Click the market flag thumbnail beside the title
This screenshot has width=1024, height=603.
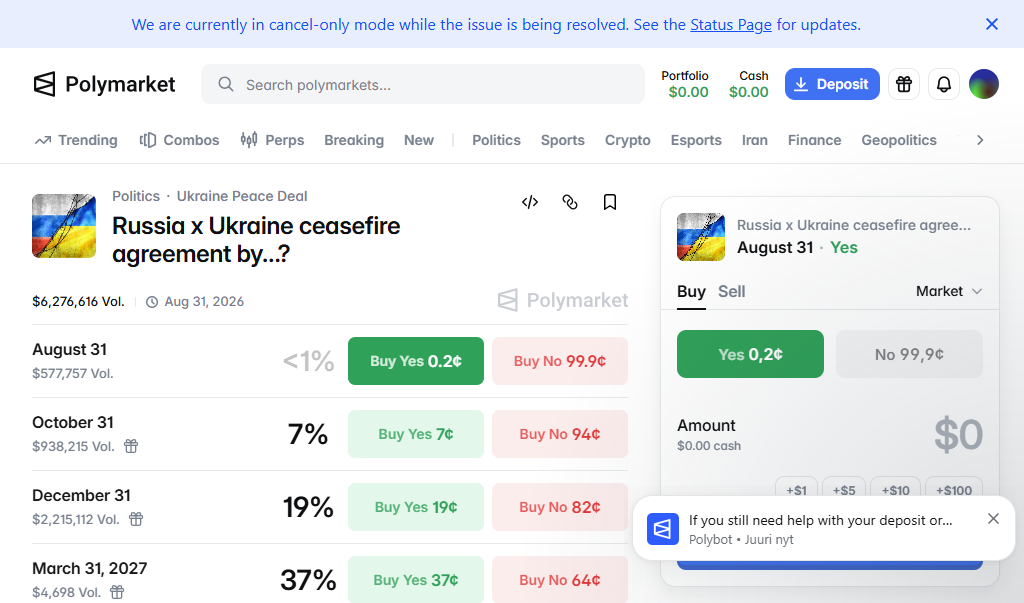pyautogui.click(x=64, y=226)
